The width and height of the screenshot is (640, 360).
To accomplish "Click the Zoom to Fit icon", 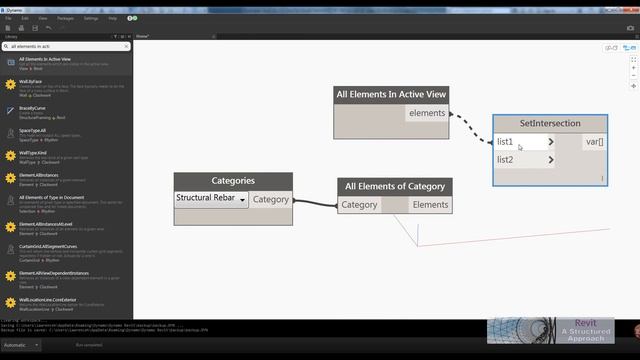I will click(633, 60).
